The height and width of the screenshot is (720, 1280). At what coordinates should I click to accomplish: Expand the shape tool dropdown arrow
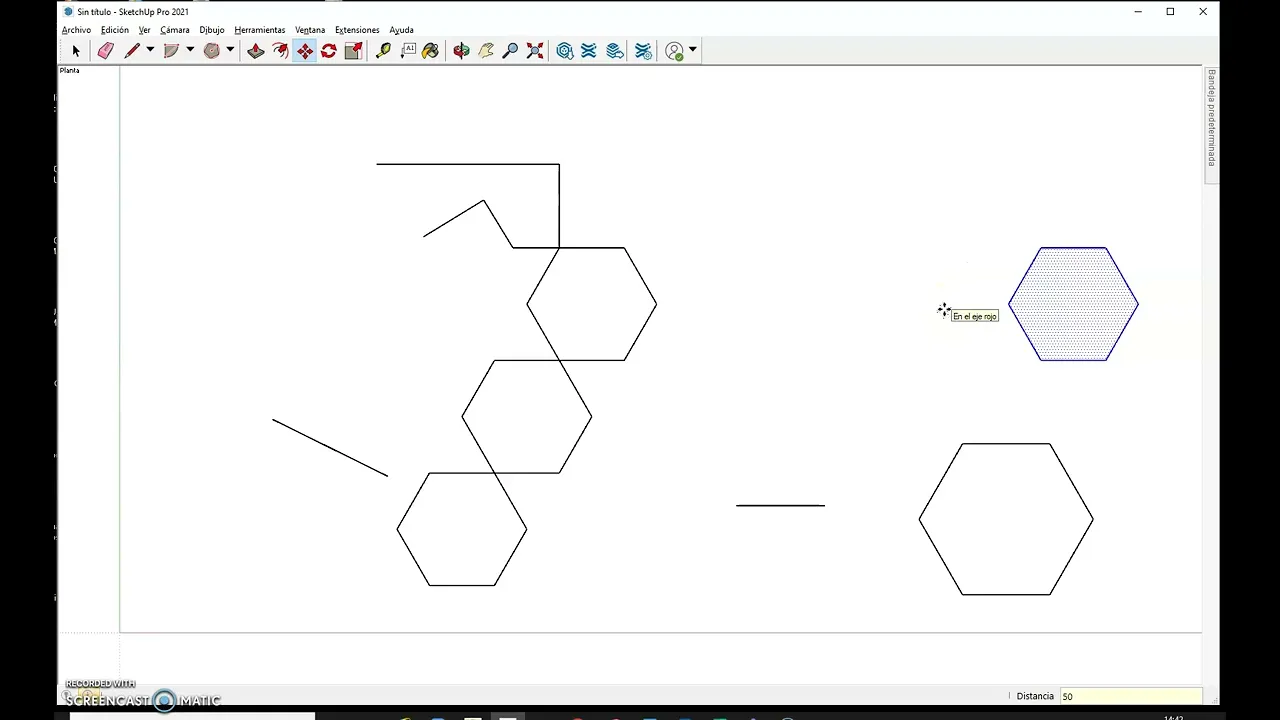[230, 51]
